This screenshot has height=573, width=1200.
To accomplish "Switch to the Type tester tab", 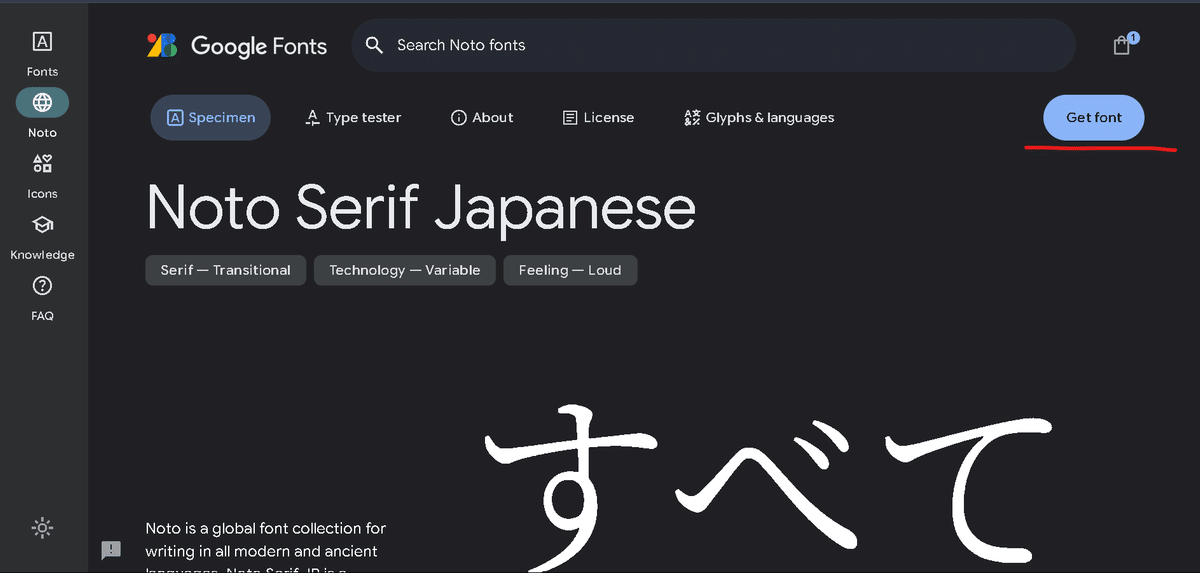I will point(353,118).
